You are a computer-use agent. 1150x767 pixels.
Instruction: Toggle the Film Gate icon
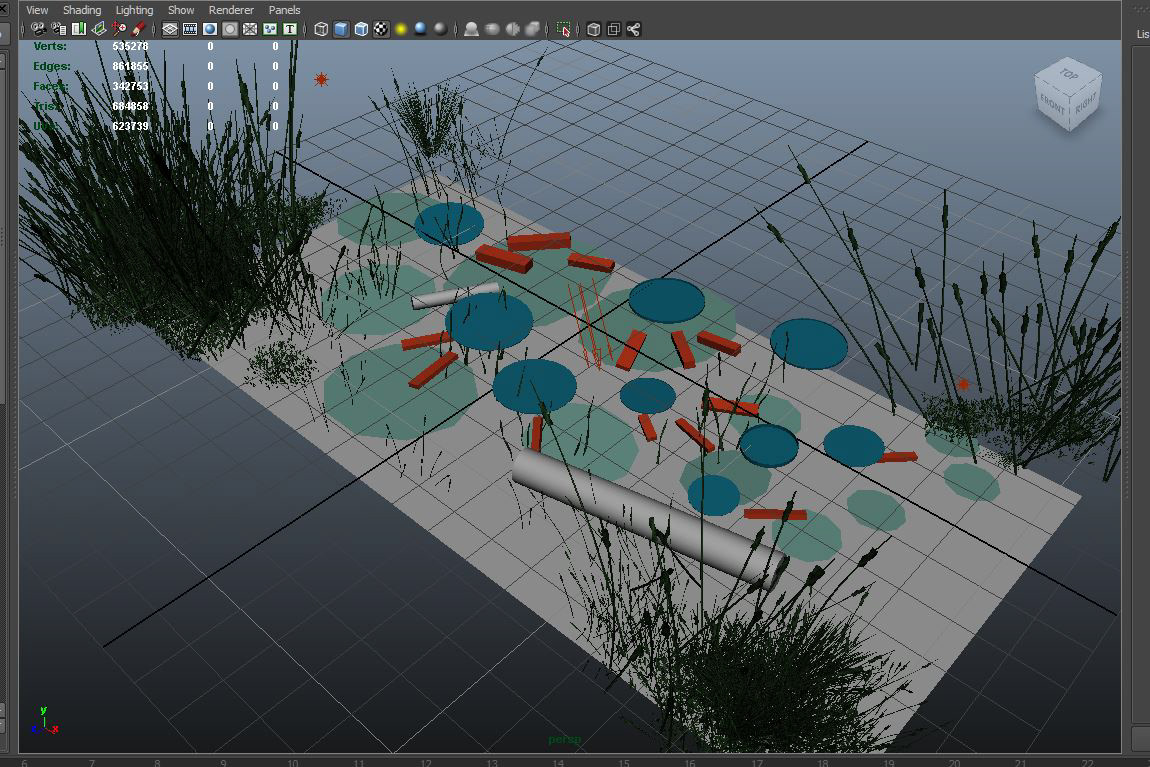190,29
